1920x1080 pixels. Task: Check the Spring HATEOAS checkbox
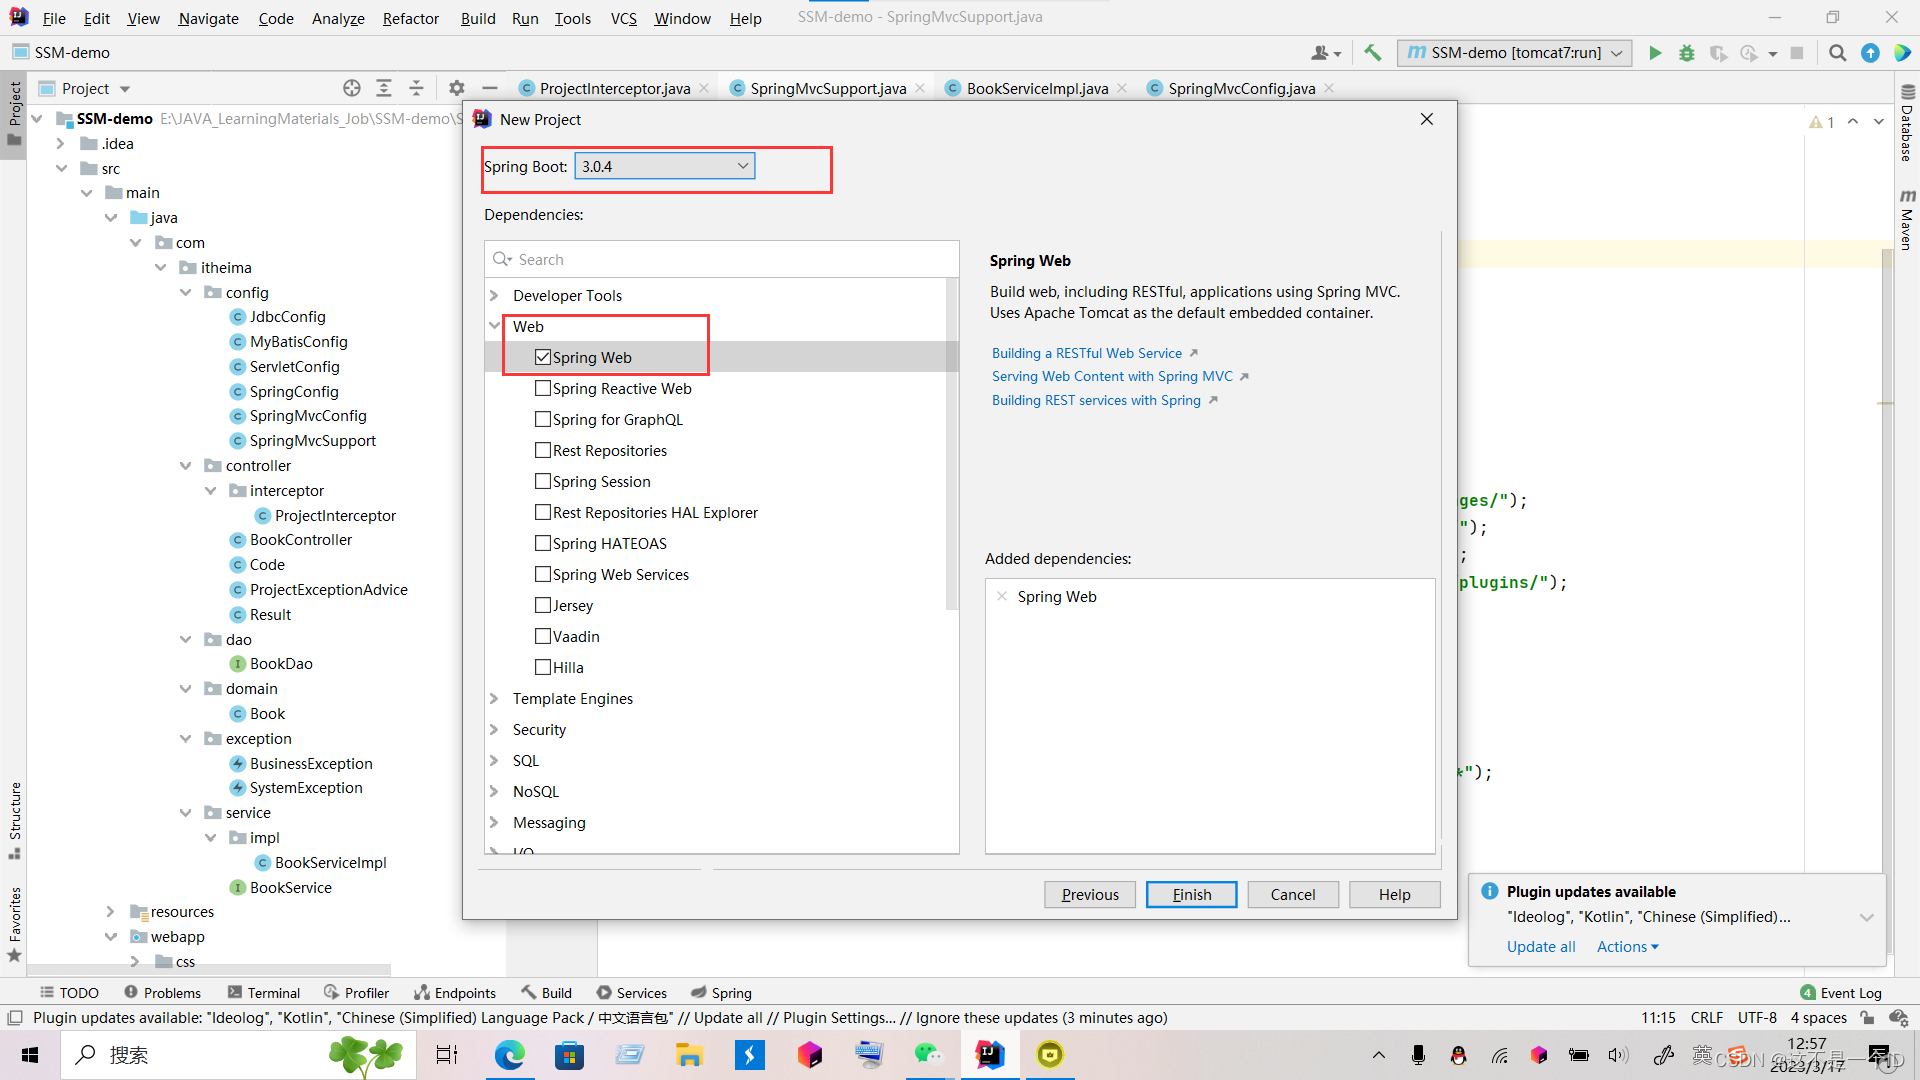tap(543, 543)
